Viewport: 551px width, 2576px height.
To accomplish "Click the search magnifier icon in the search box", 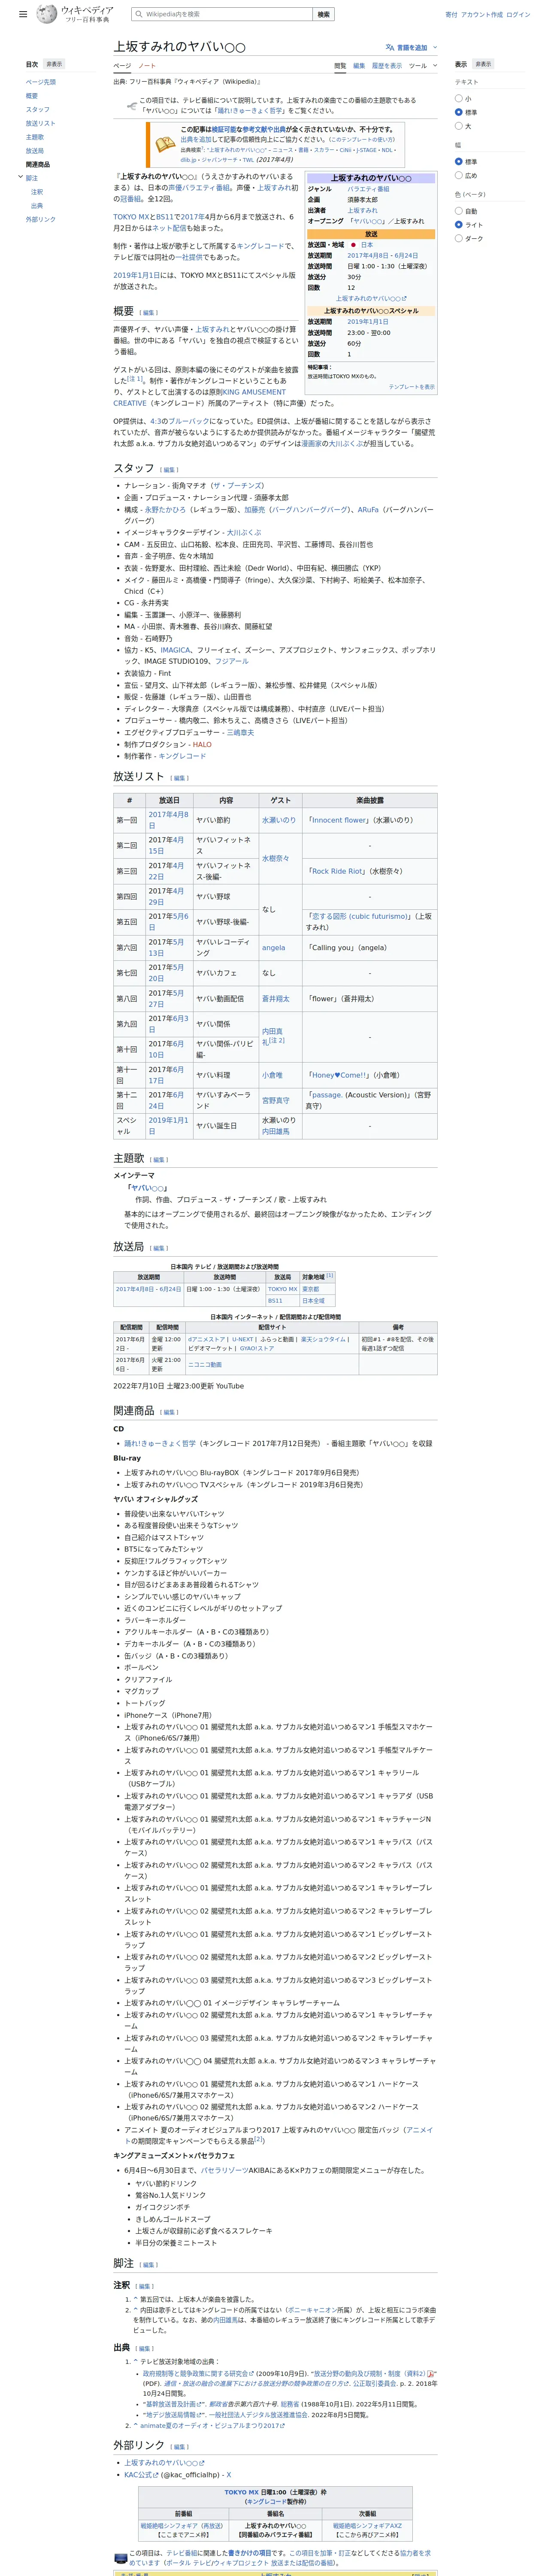I will click(x=138, y=14).
